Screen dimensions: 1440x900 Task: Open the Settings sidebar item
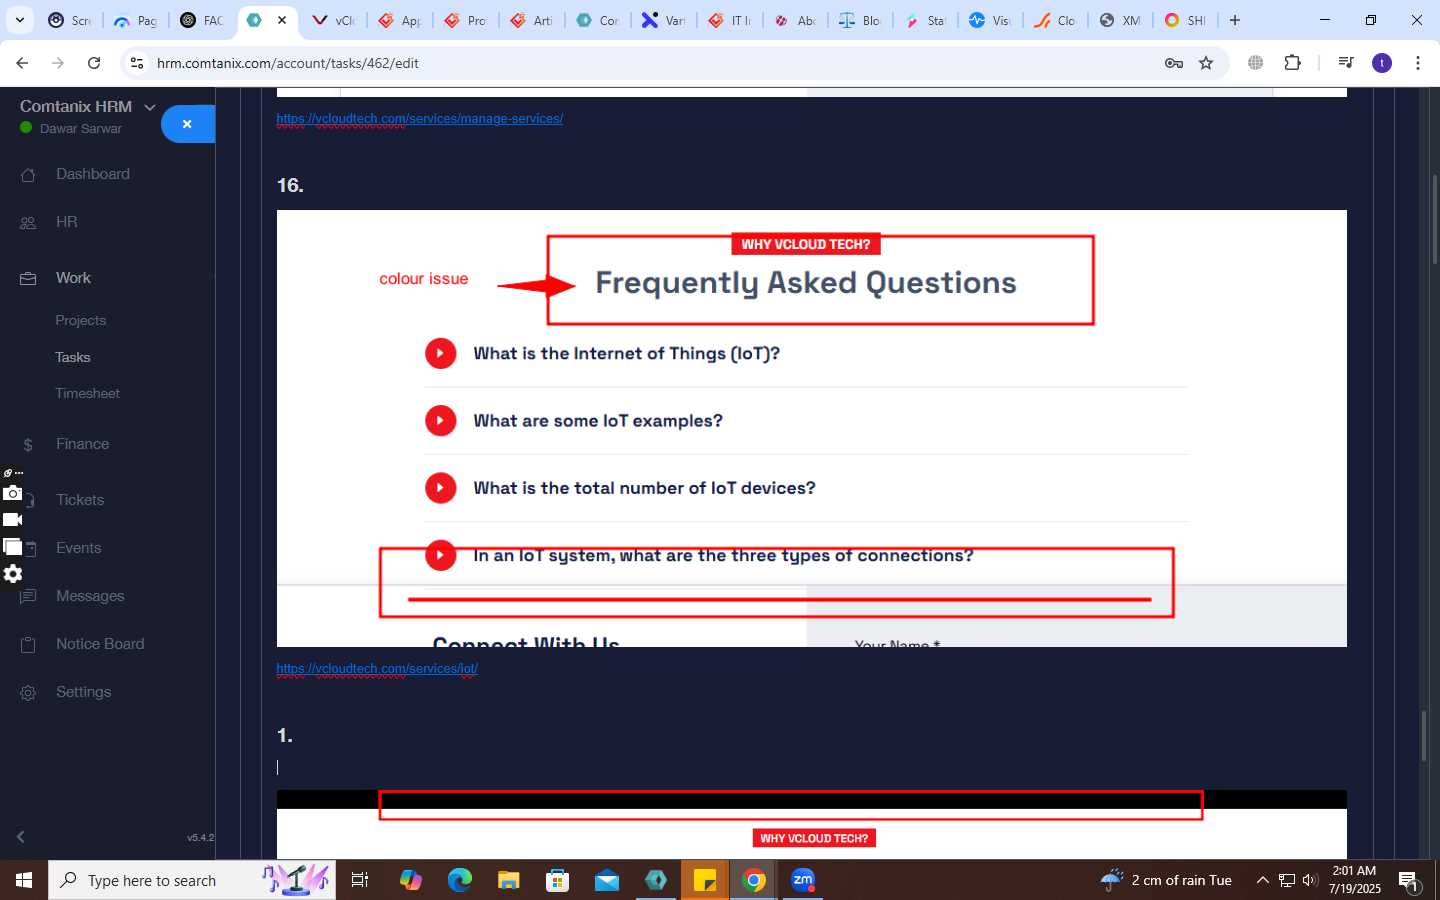coord(83,692)
